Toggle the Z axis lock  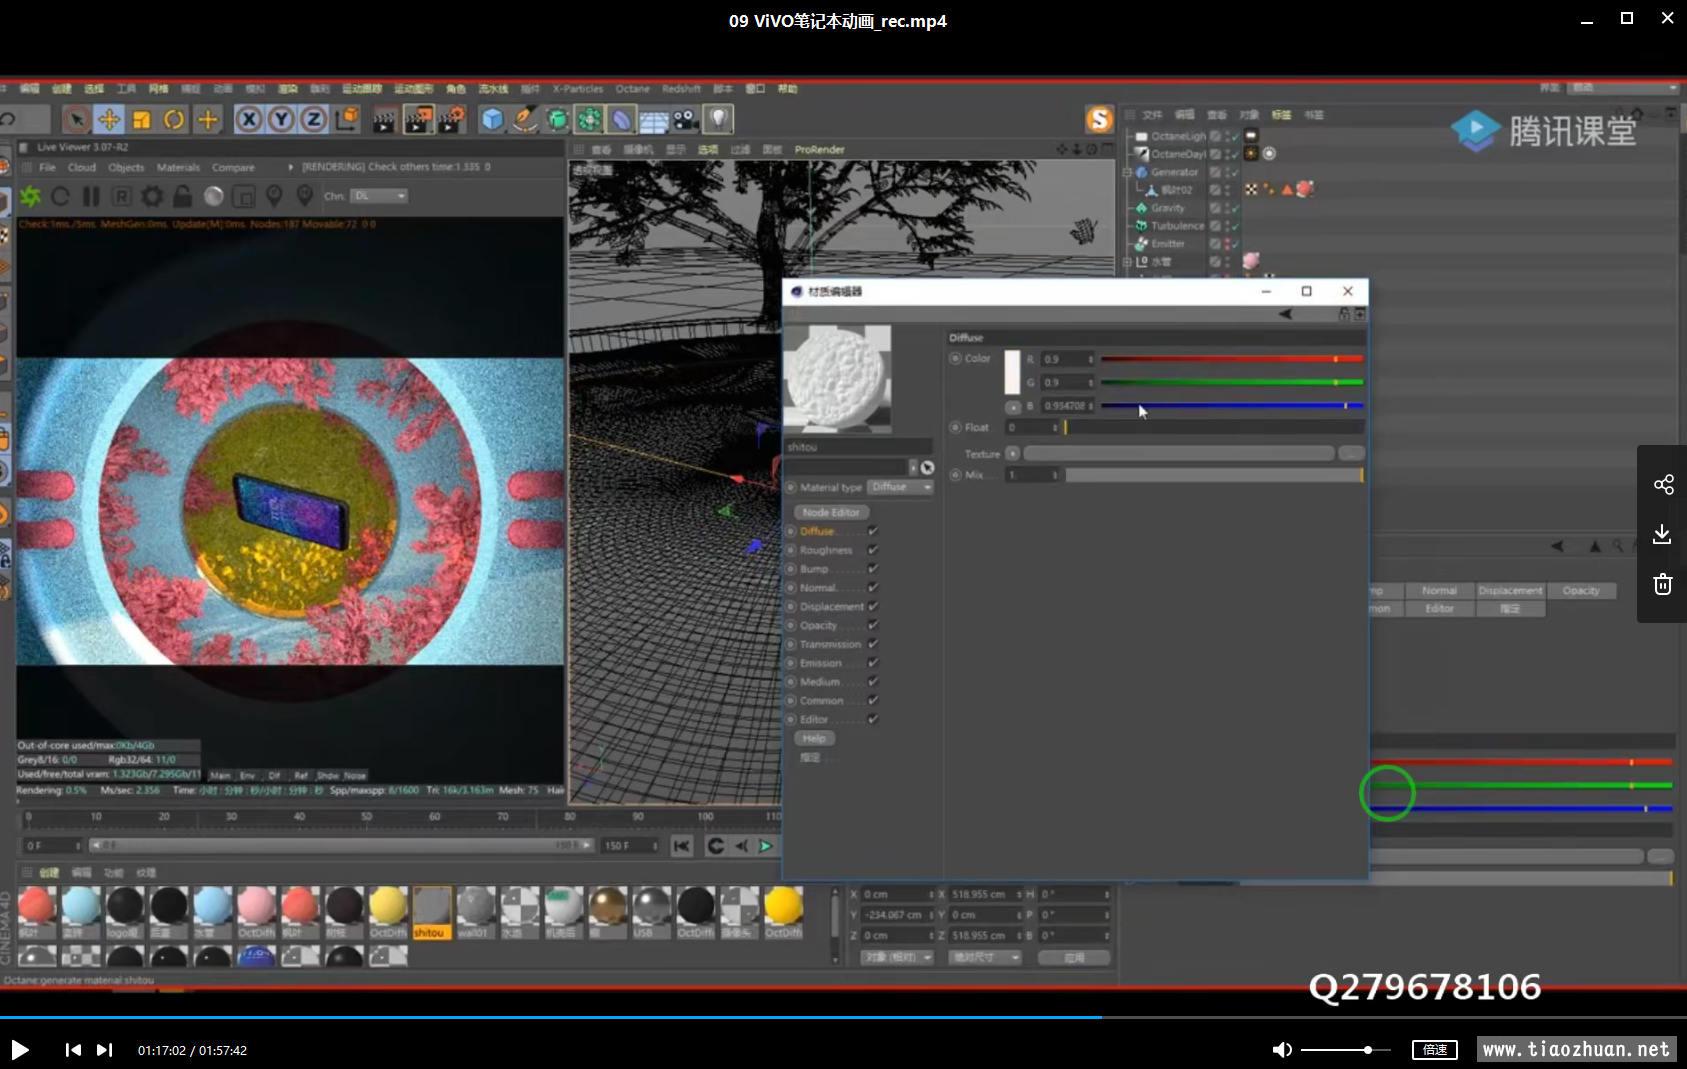coord(314,120)
